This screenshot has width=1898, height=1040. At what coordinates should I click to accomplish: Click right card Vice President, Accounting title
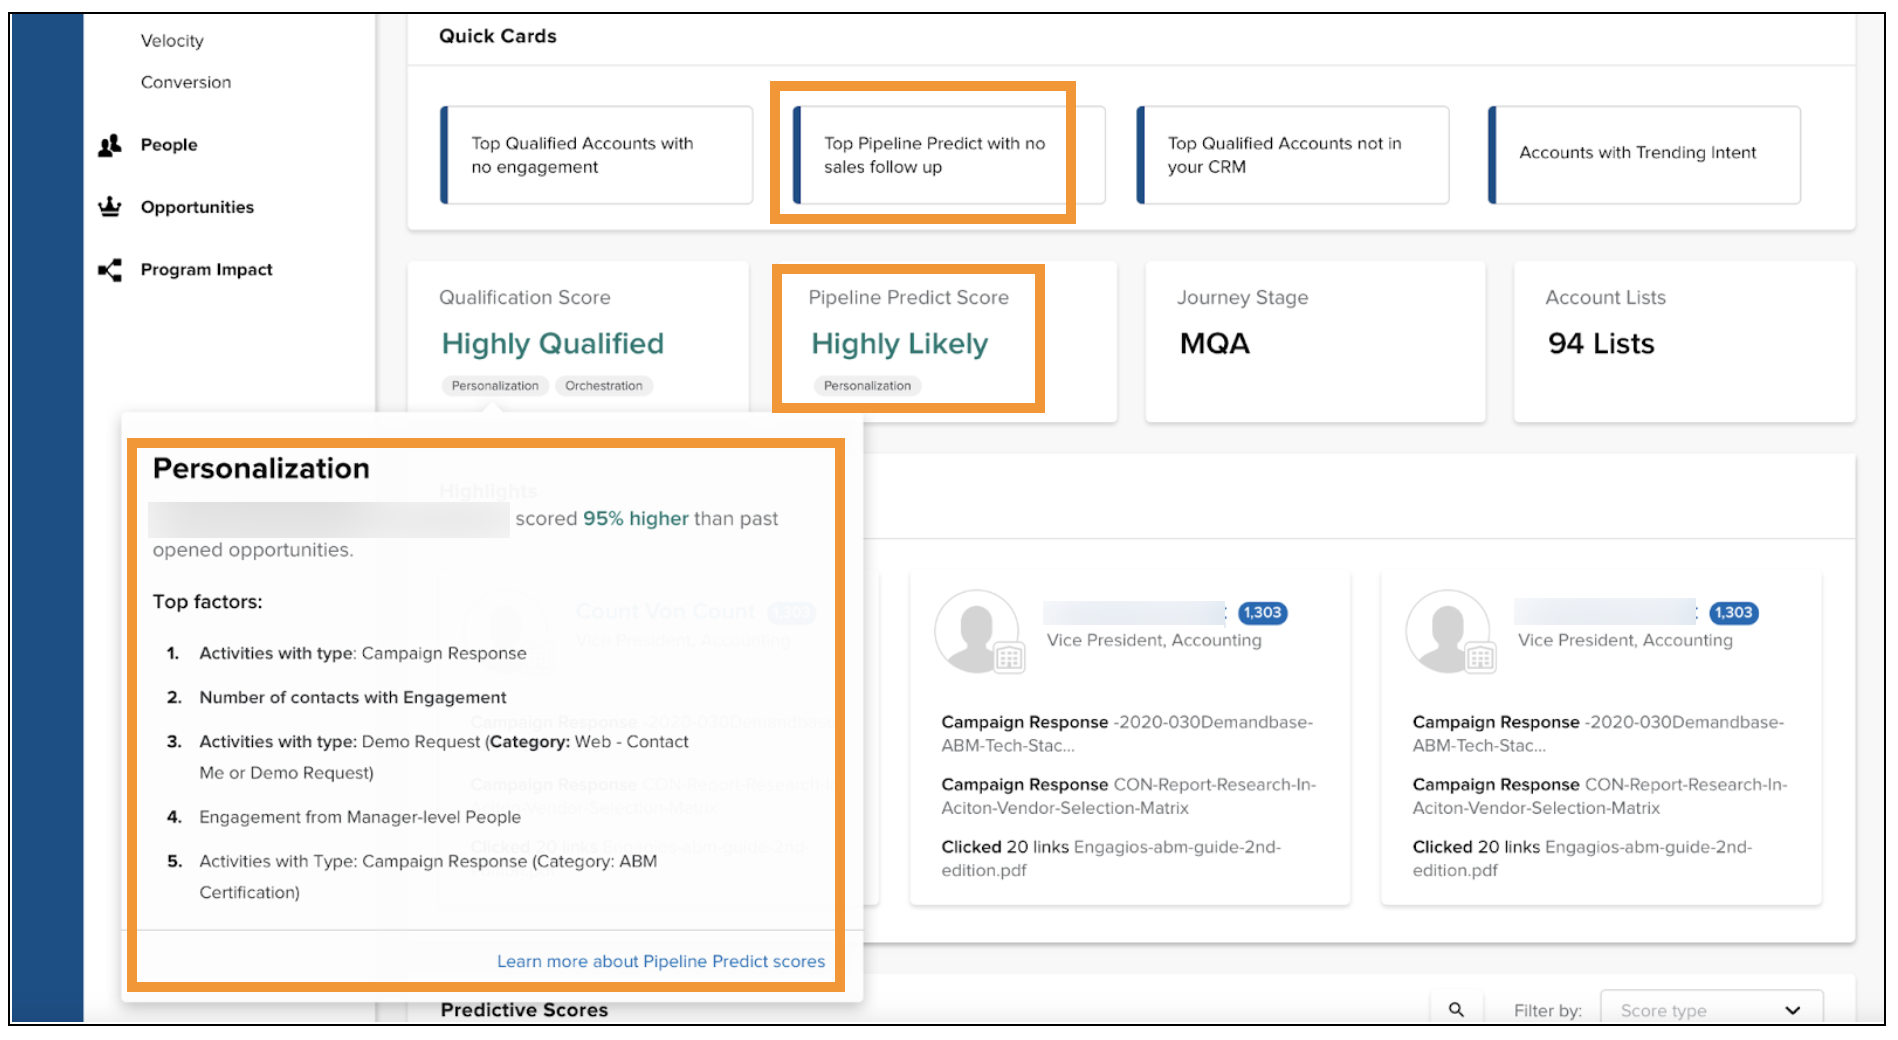click(1625, 640)
